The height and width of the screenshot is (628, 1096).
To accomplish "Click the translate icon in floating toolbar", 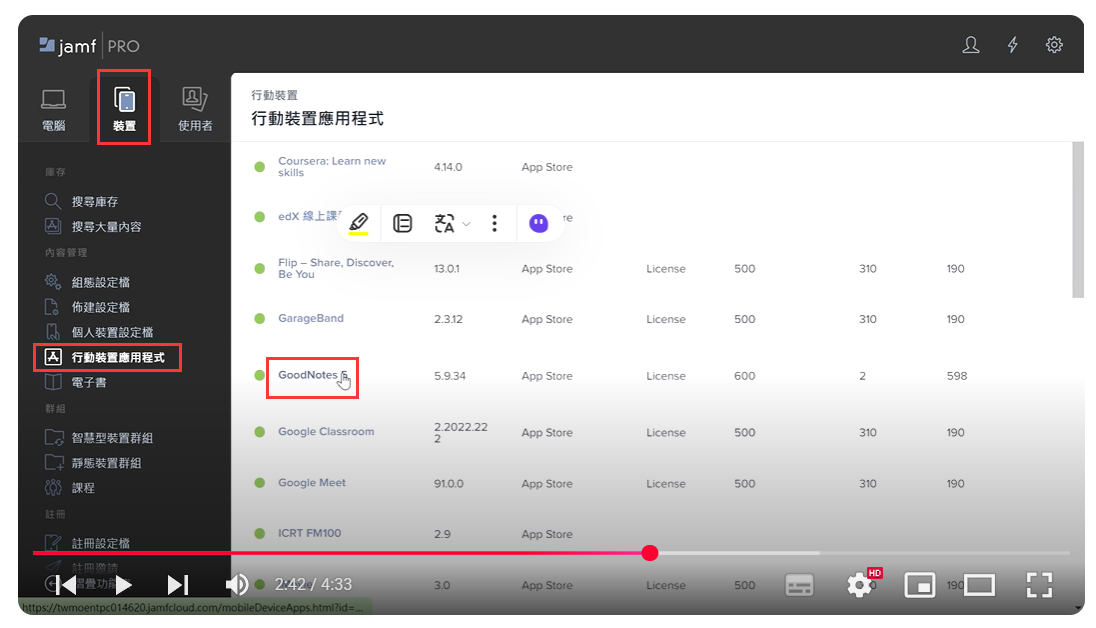I will coord(445,223).
